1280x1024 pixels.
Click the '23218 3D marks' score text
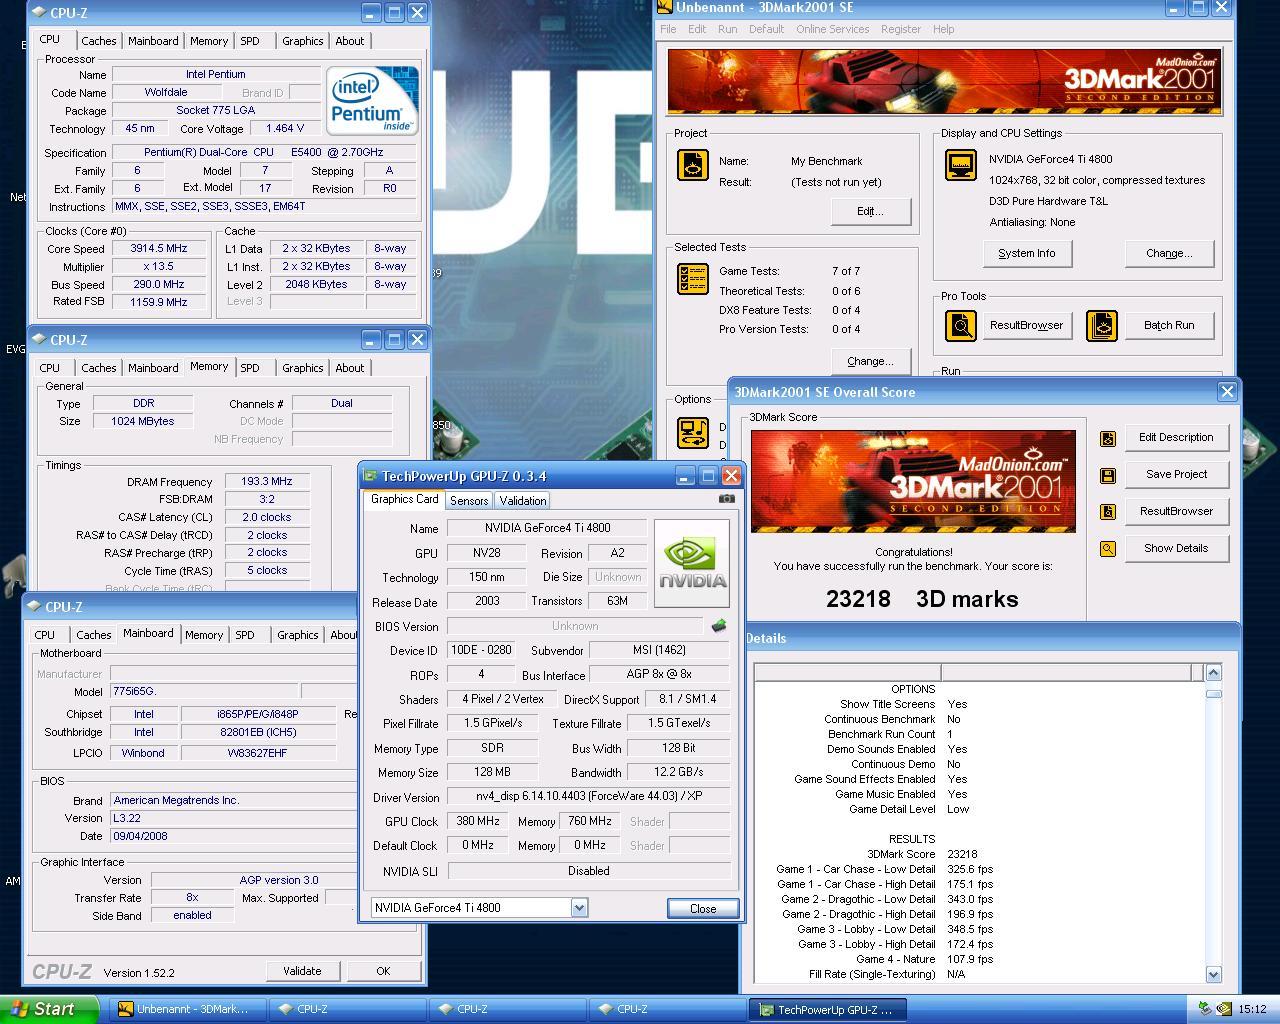[922, 599]
